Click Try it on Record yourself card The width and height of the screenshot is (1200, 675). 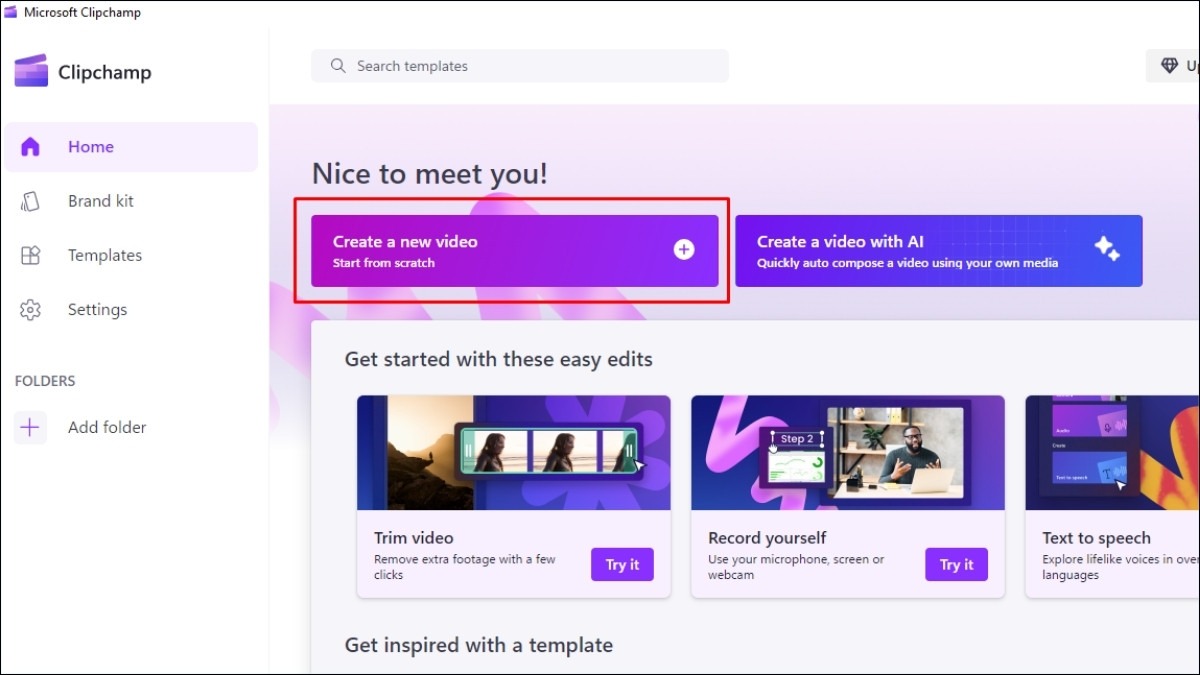point(956,565)
